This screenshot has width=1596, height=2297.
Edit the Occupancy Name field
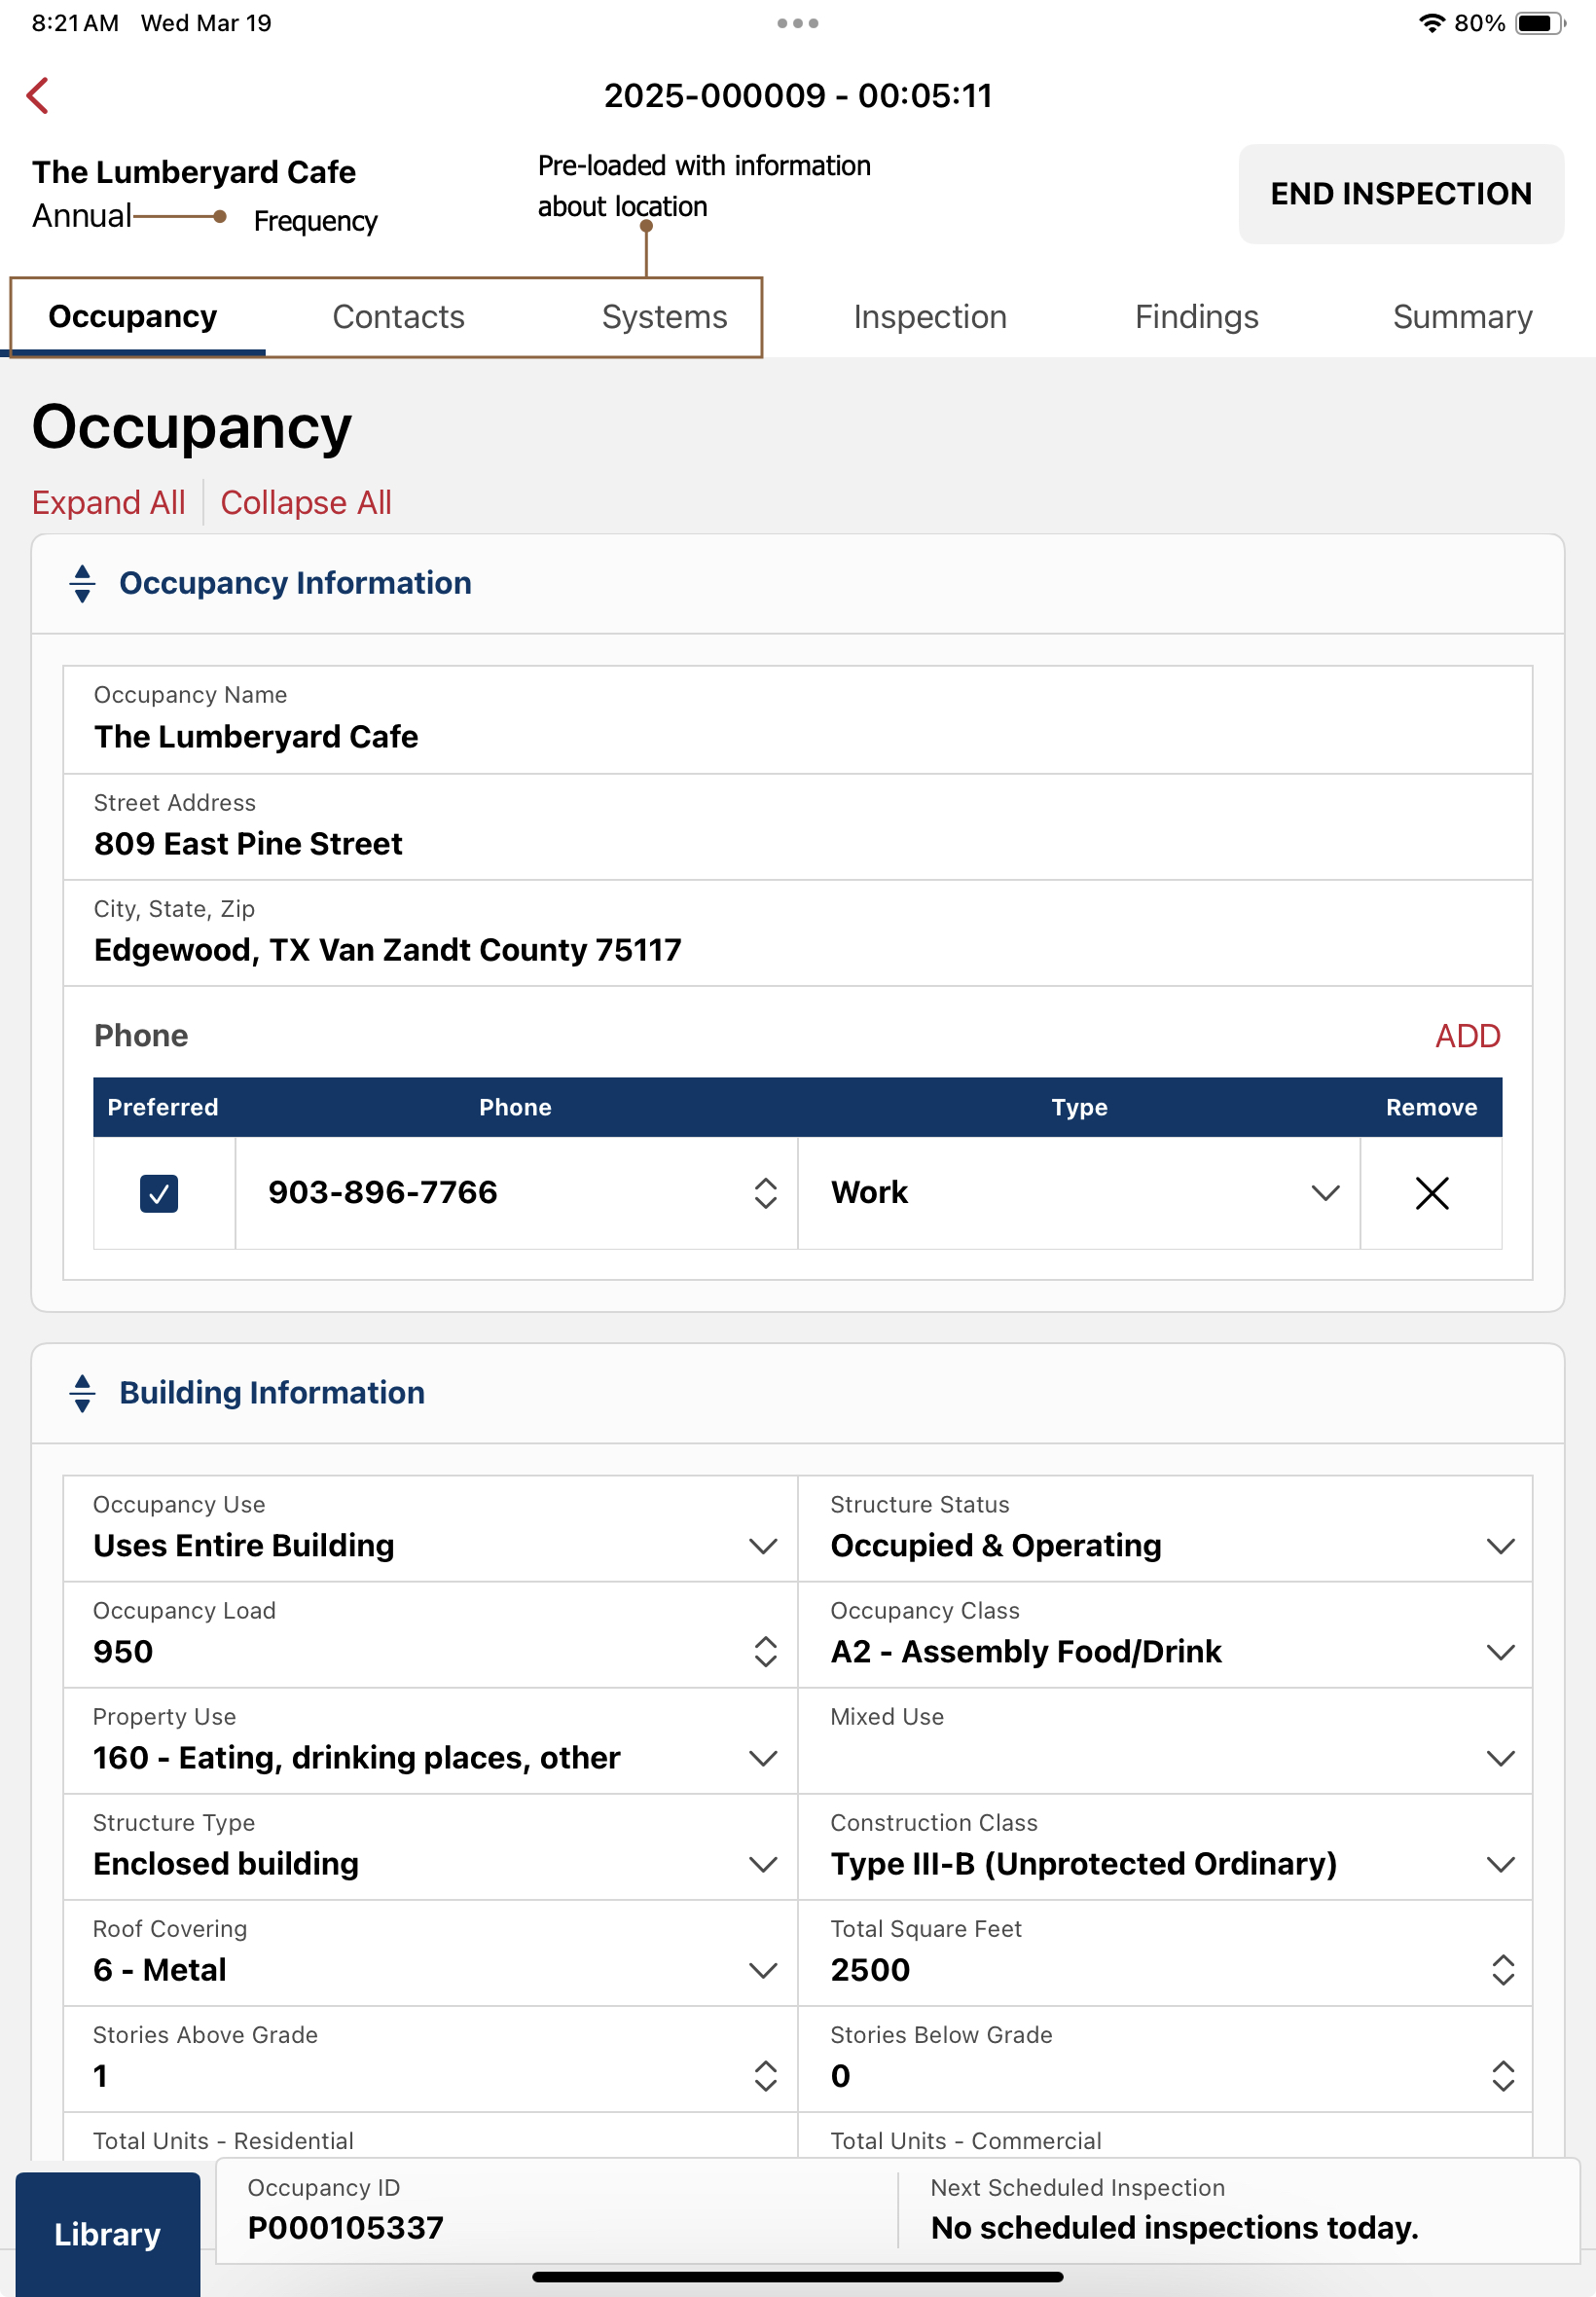click(x=797, y=720)
